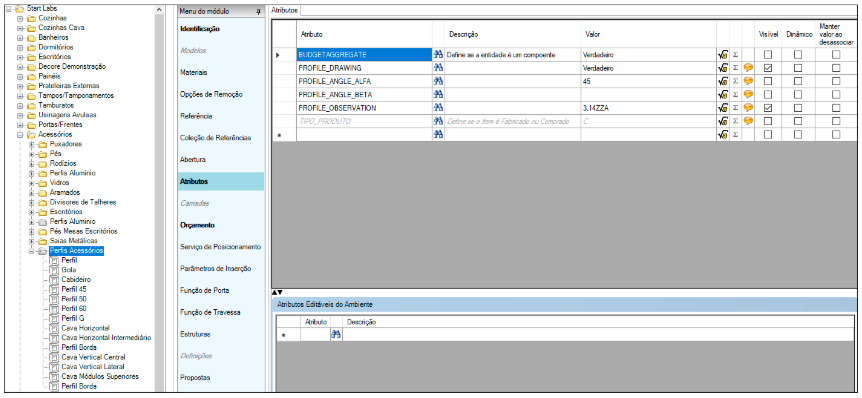
Task: Click formula icon in PROFILE_OBSERVATION row
Action: [x=722, y=108]
